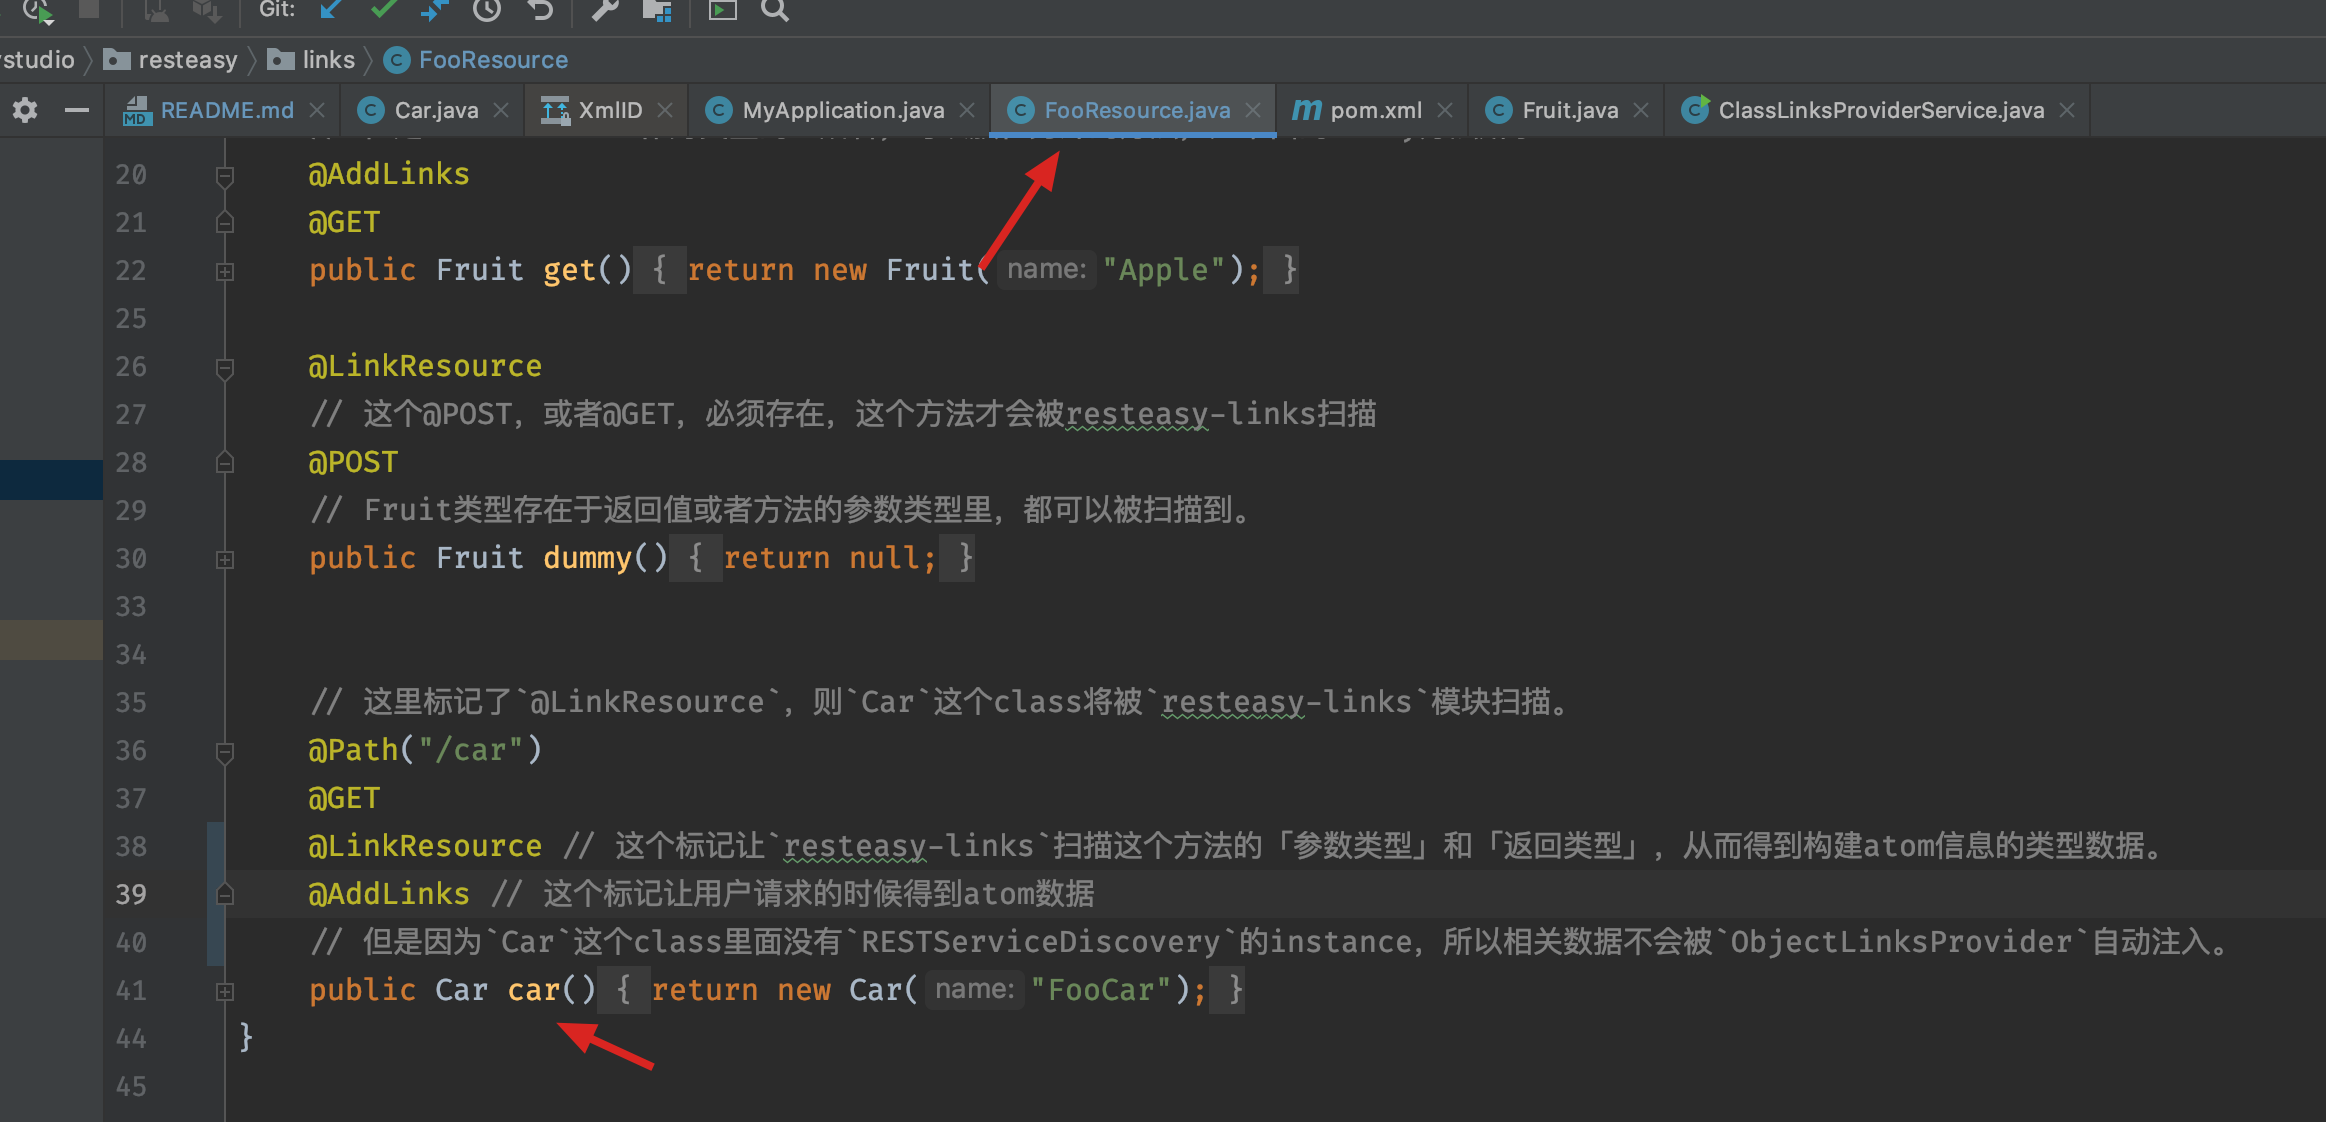Screen dimensions: 2326x1122
Task: Open Git history clock icon
Action: 487,10
